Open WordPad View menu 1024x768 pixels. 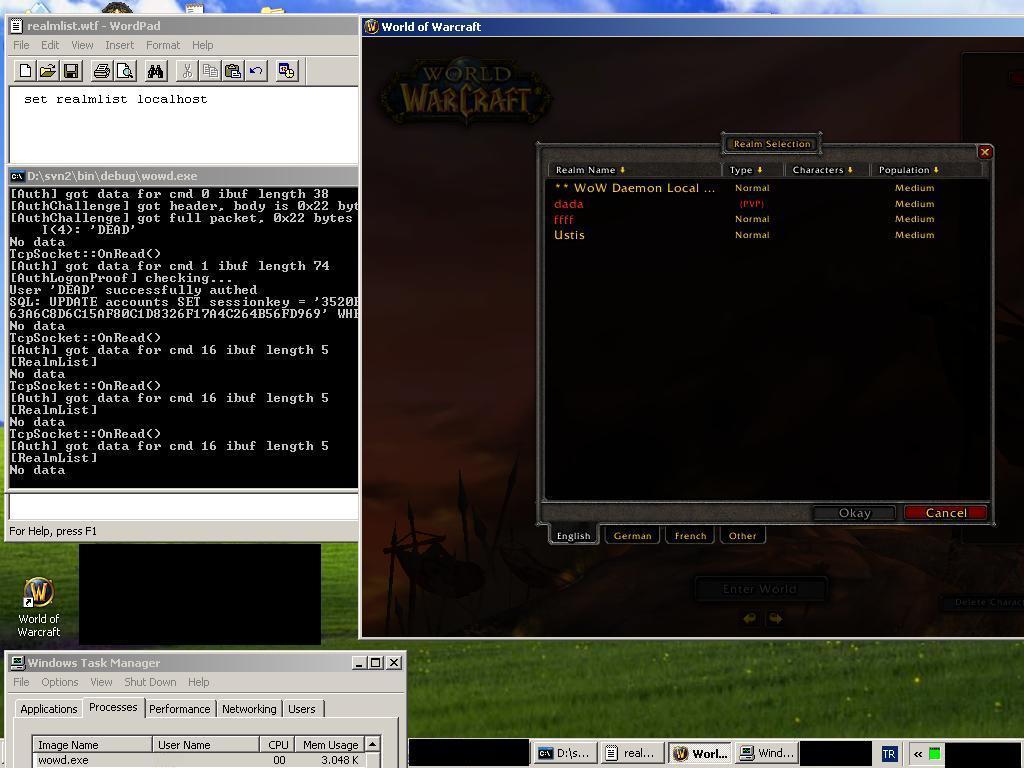[82, 45]
